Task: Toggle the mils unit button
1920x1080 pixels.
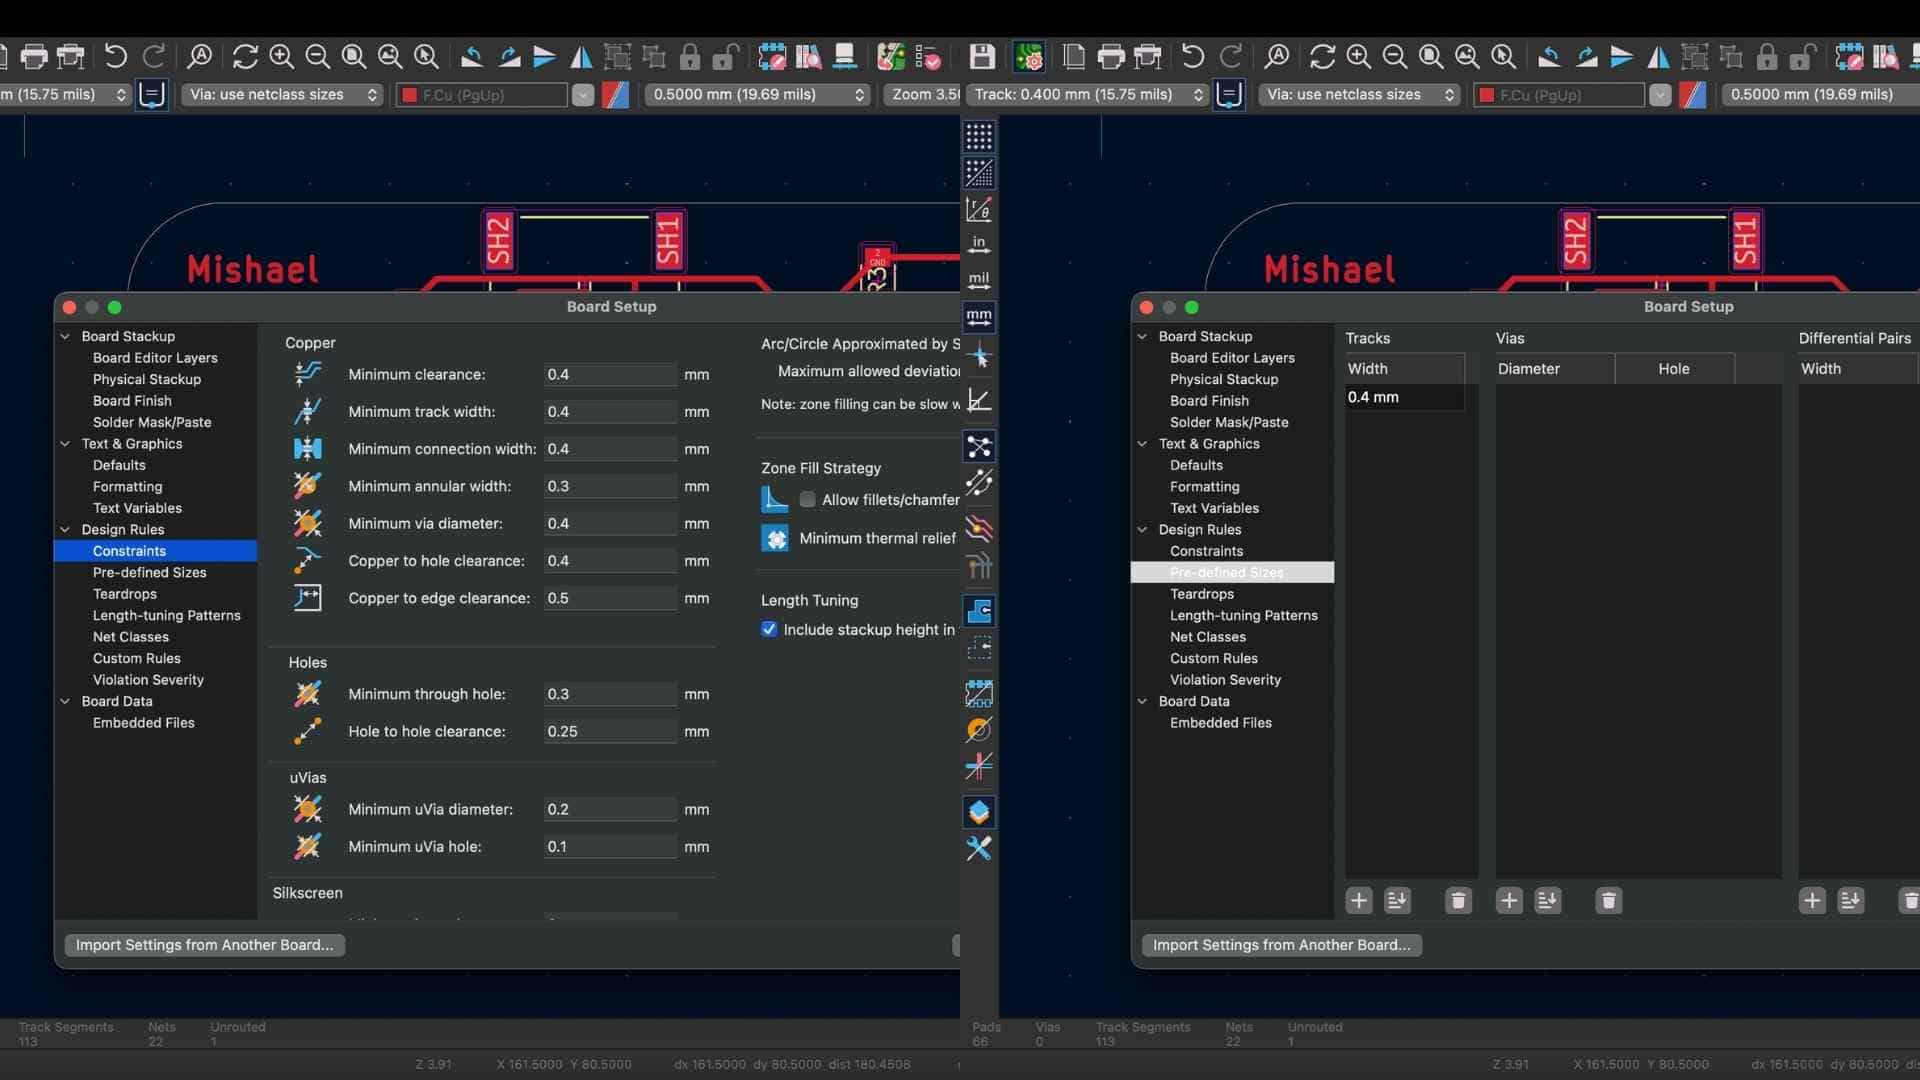Action: [x=979, y=281]
